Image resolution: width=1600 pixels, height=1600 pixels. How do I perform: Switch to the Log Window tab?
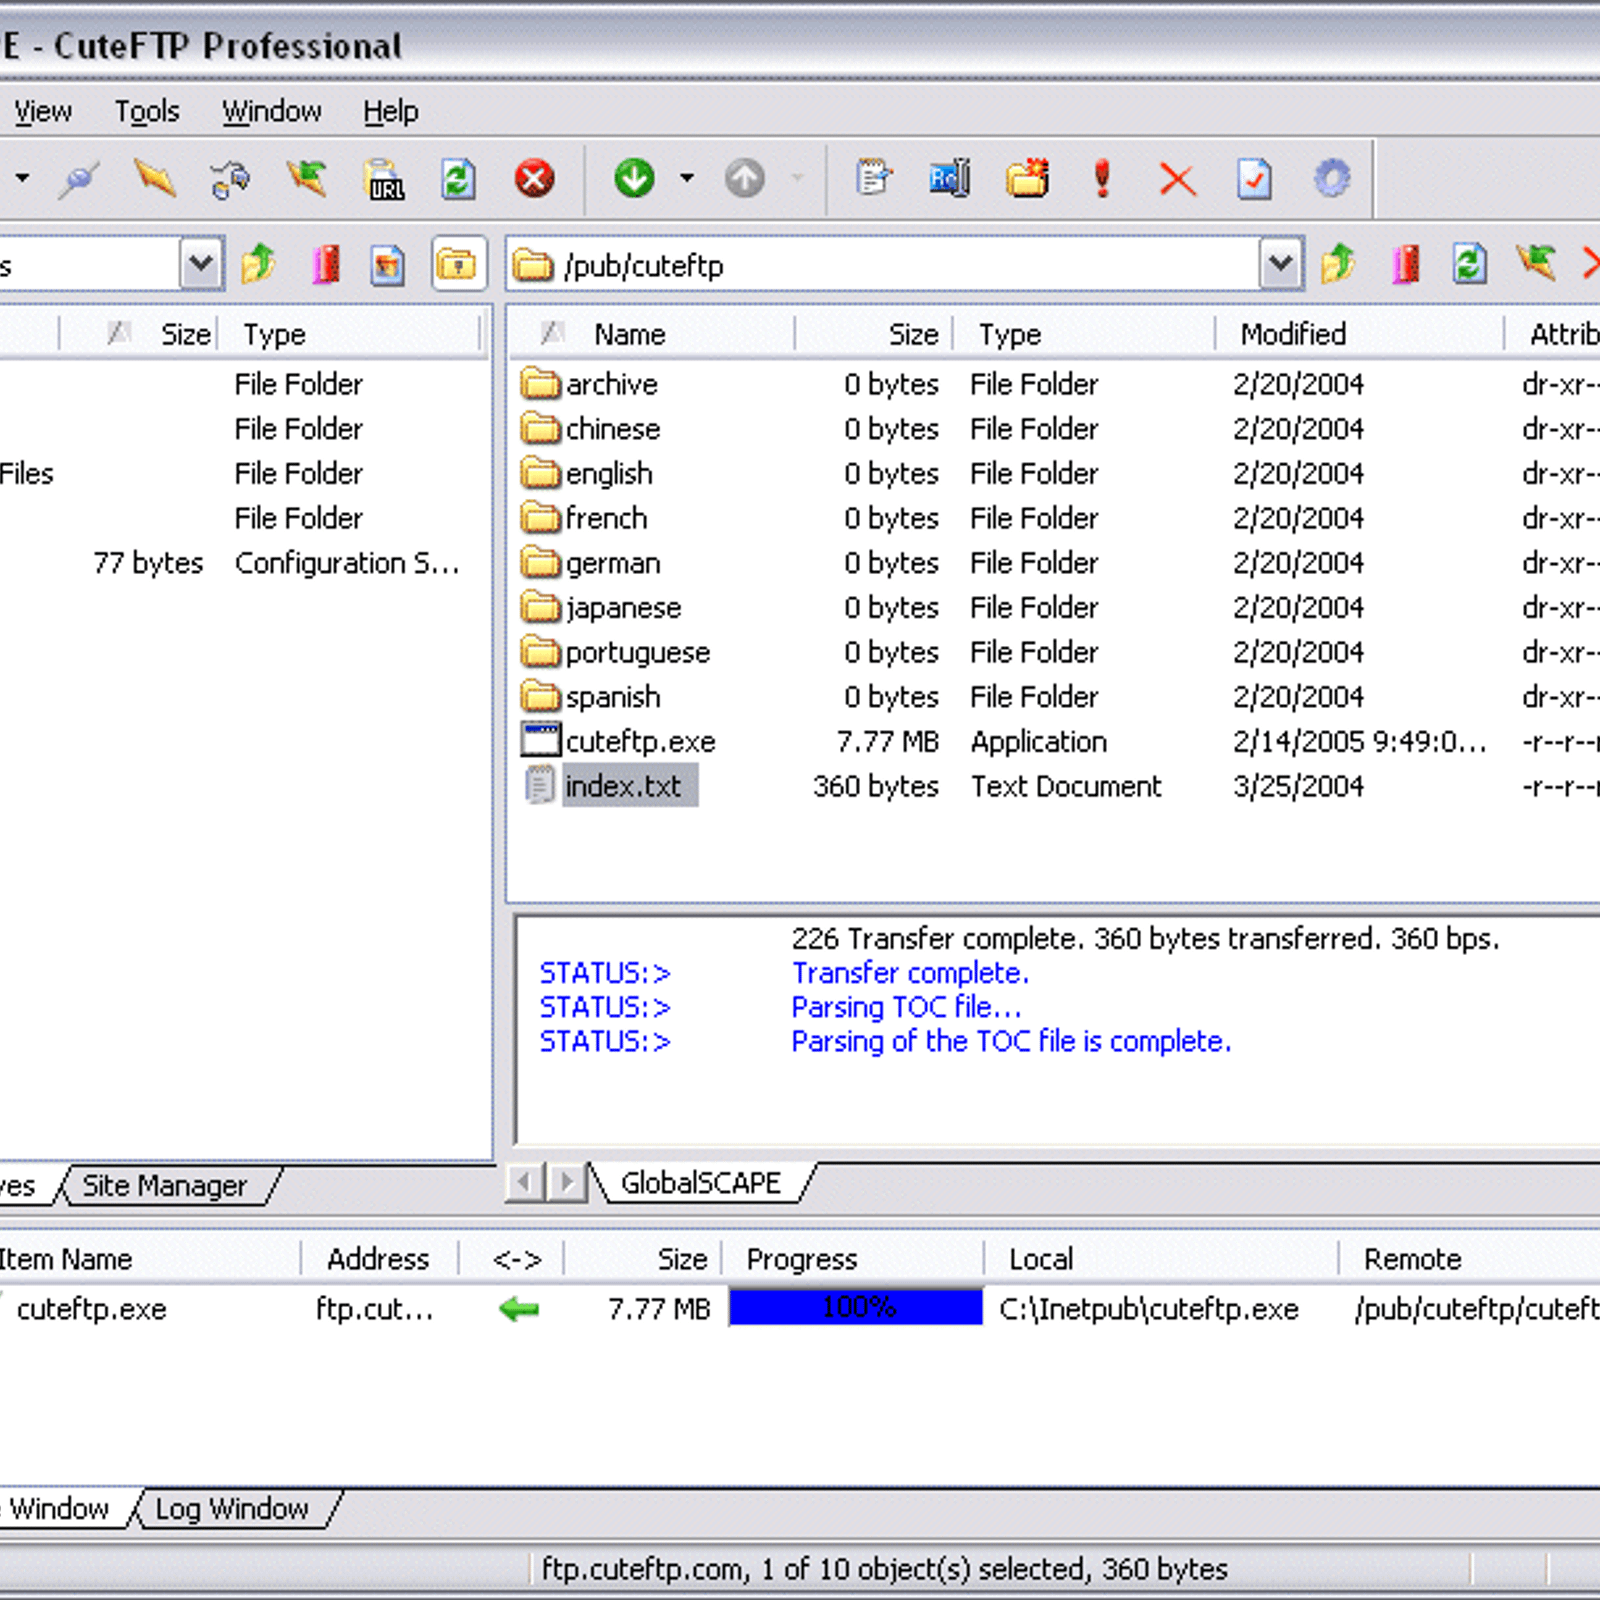(232, 1508)
